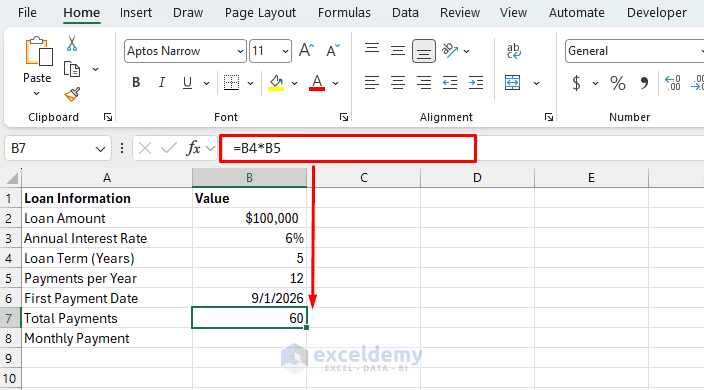704x390 pixels.
Task: Open the Aptos Narrow font dropdown
Action: (x=240, y=51)
